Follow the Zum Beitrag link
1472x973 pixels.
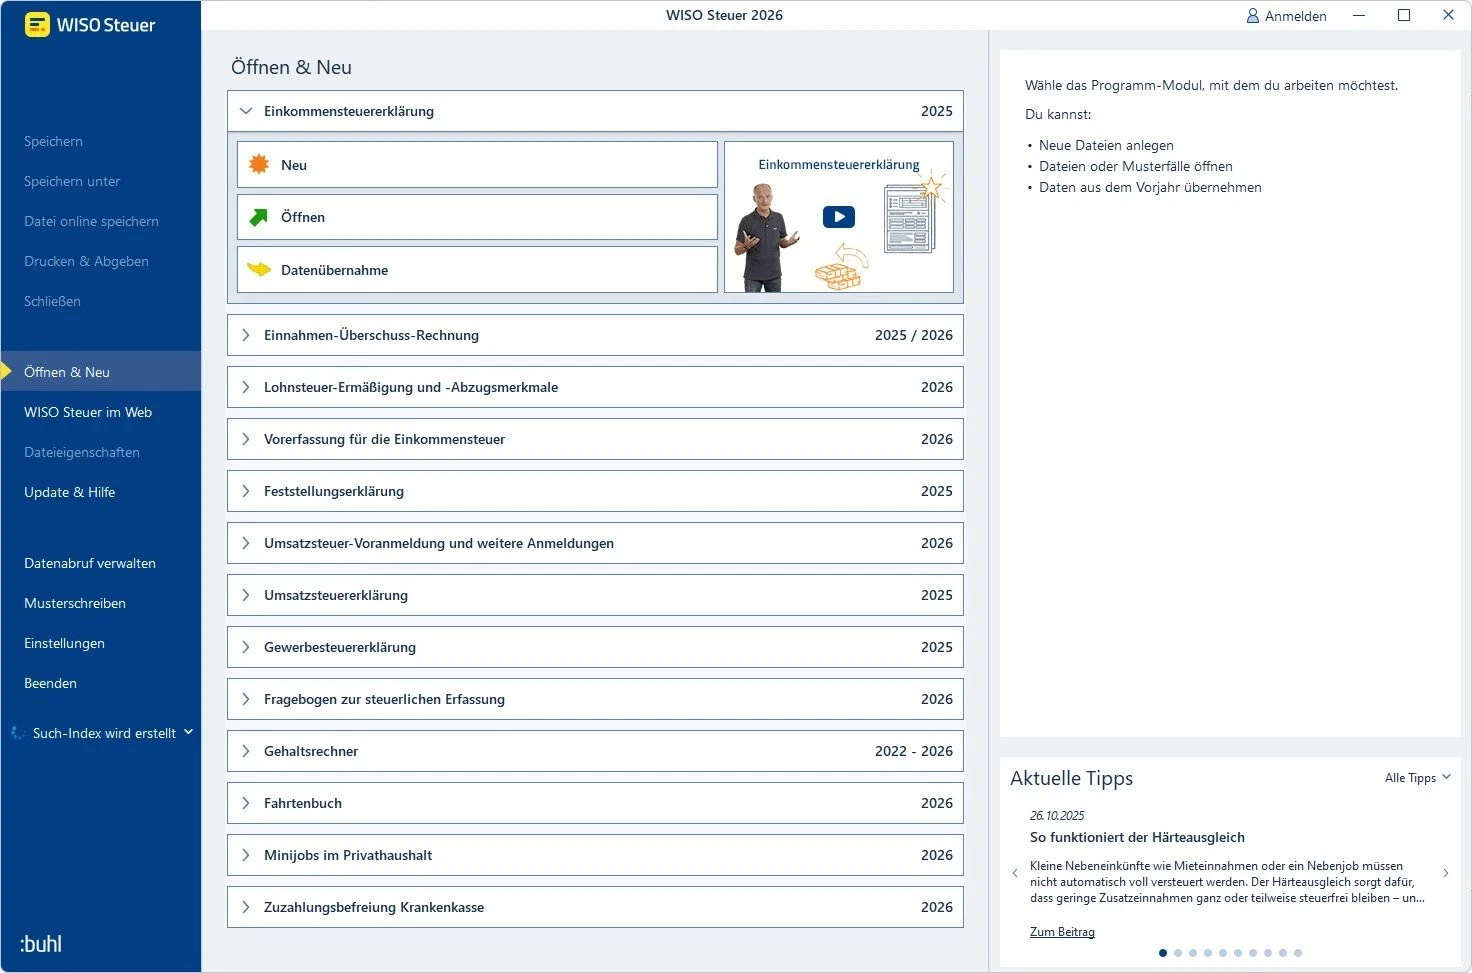tap(1062, 932)
